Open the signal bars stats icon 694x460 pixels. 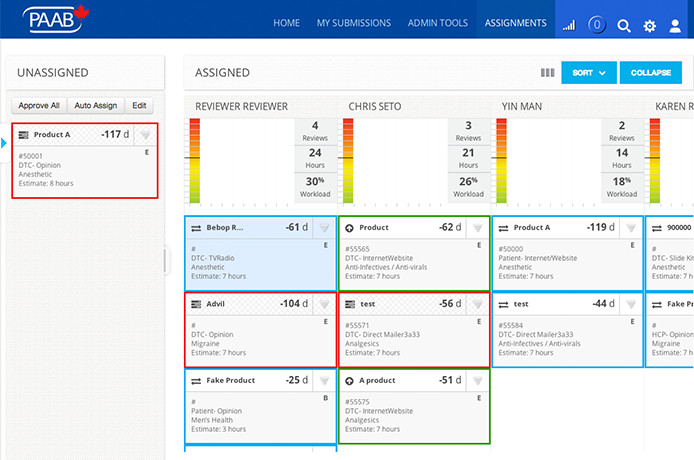click(x=570, y=24)
